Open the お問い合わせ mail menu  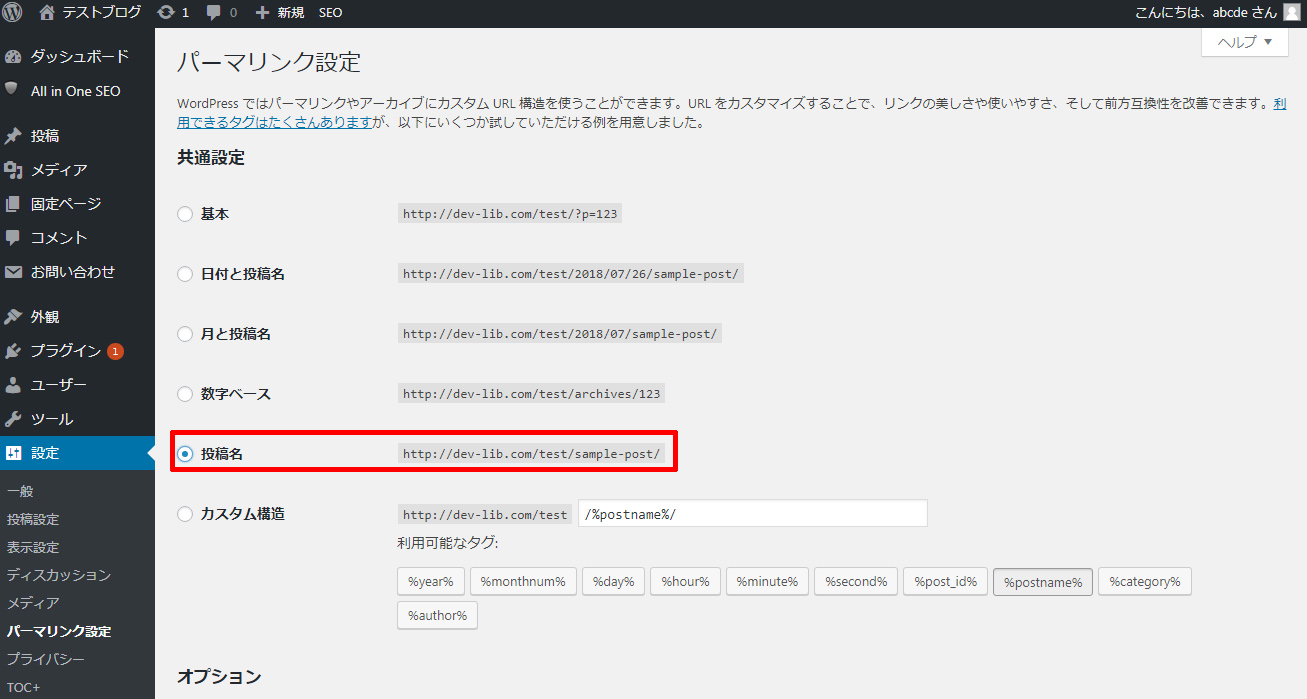coord(72,272)
